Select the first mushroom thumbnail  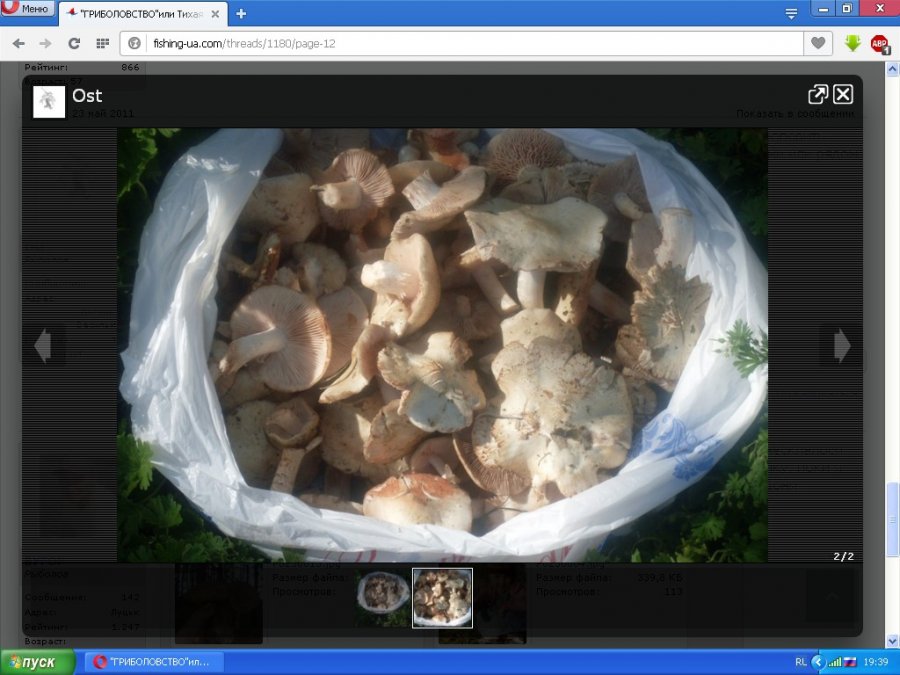click(x=383, y=597)
